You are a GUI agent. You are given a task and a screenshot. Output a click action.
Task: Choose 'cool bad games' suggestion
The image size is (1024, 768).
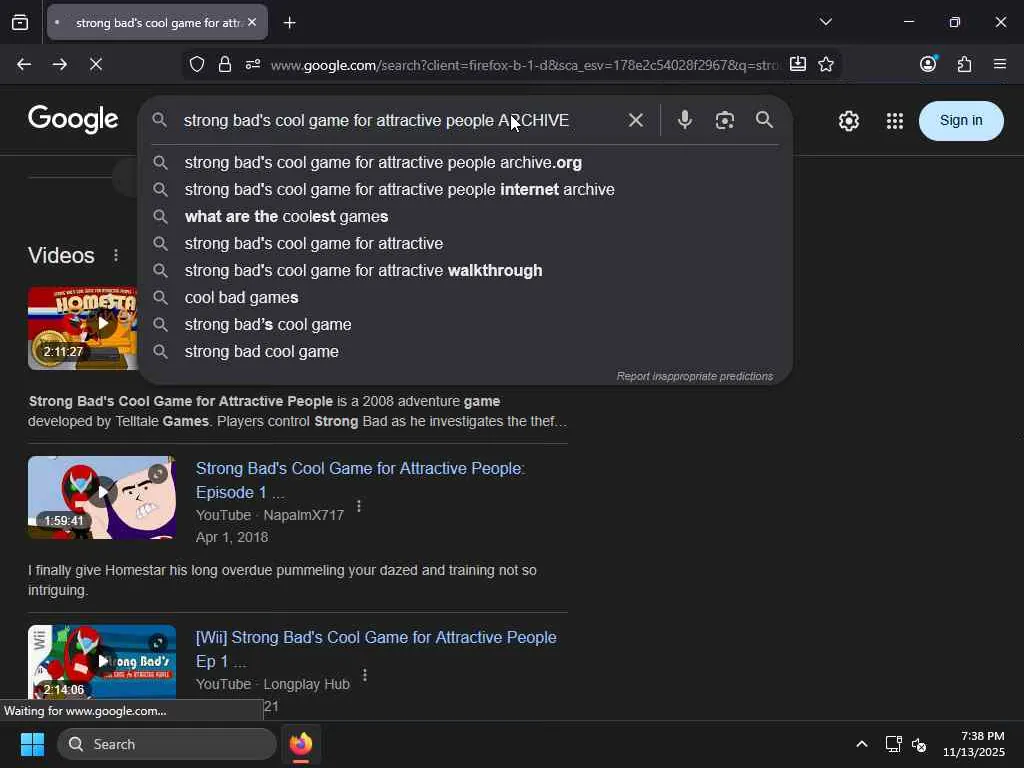pos(465,297)
